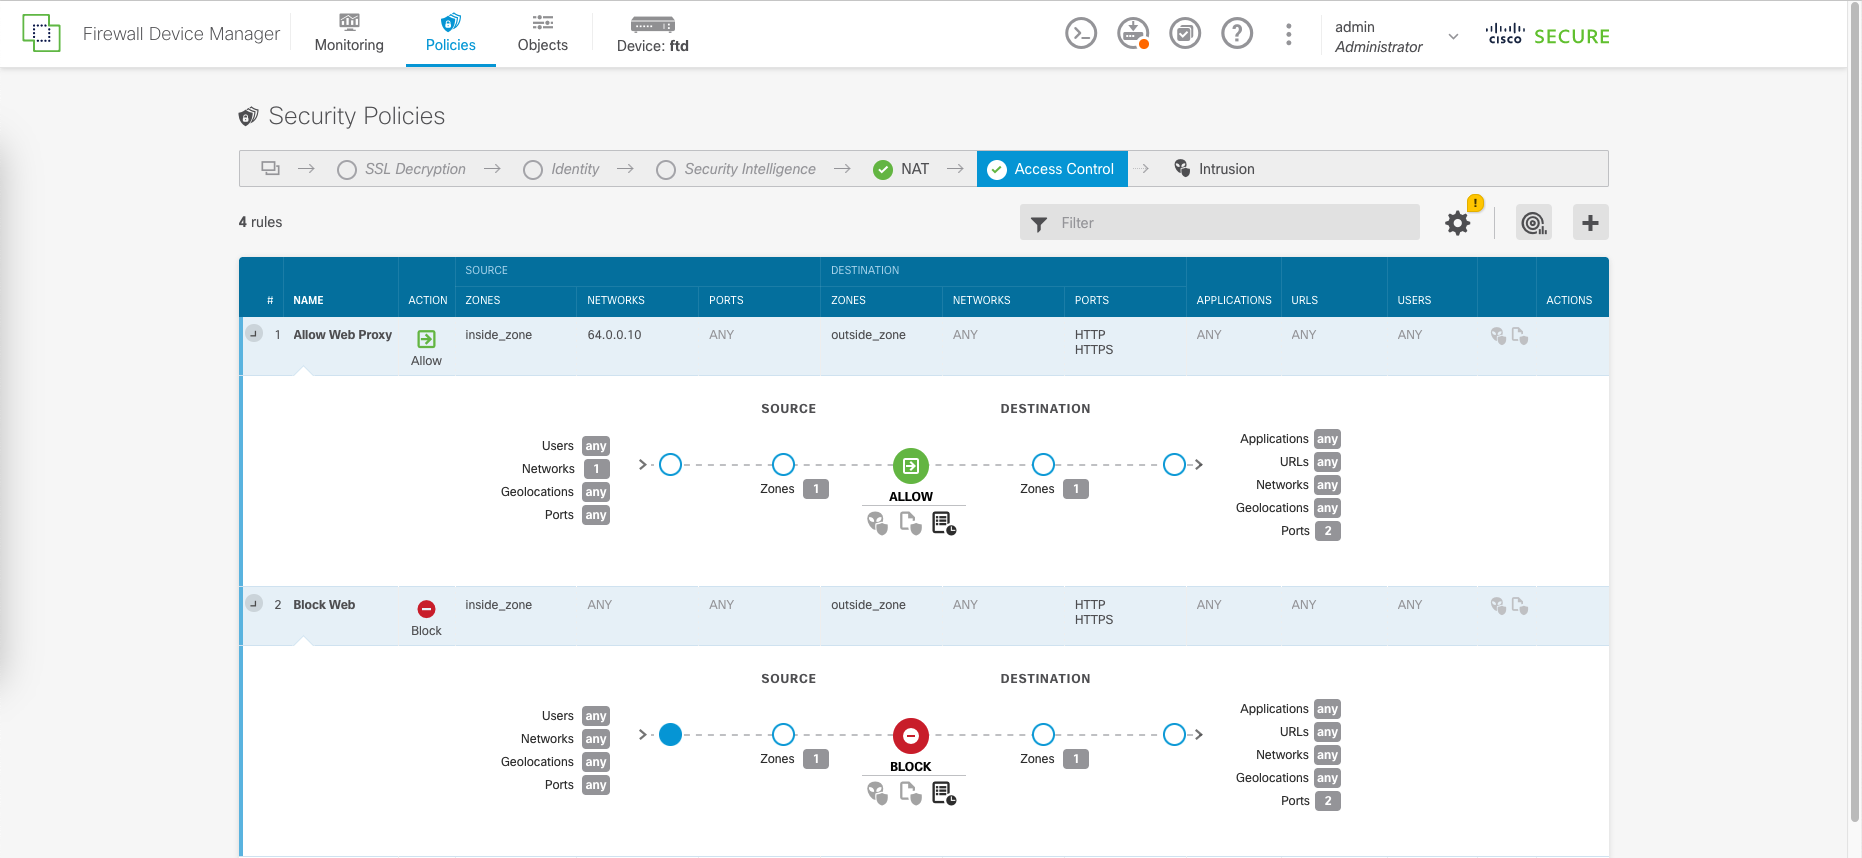Click into the rules Filter field
1862x858 pixels.
[1230, 223]
